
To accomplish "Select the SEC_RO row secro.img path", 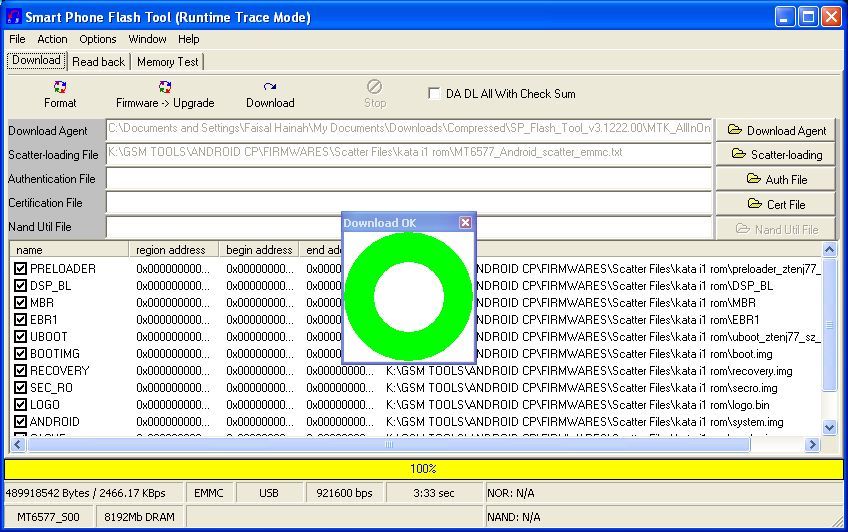I will point(581,388).
